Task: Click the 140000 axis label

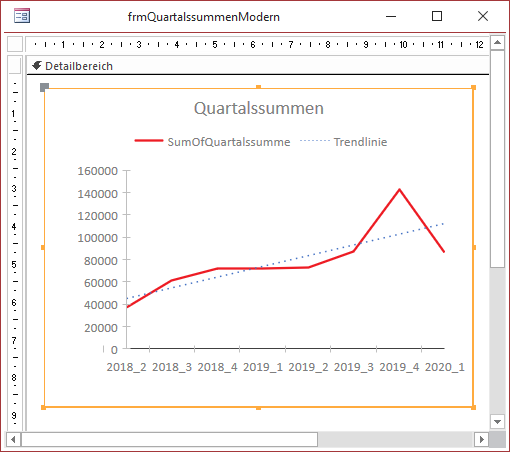Action: click(x=98, y=194)
